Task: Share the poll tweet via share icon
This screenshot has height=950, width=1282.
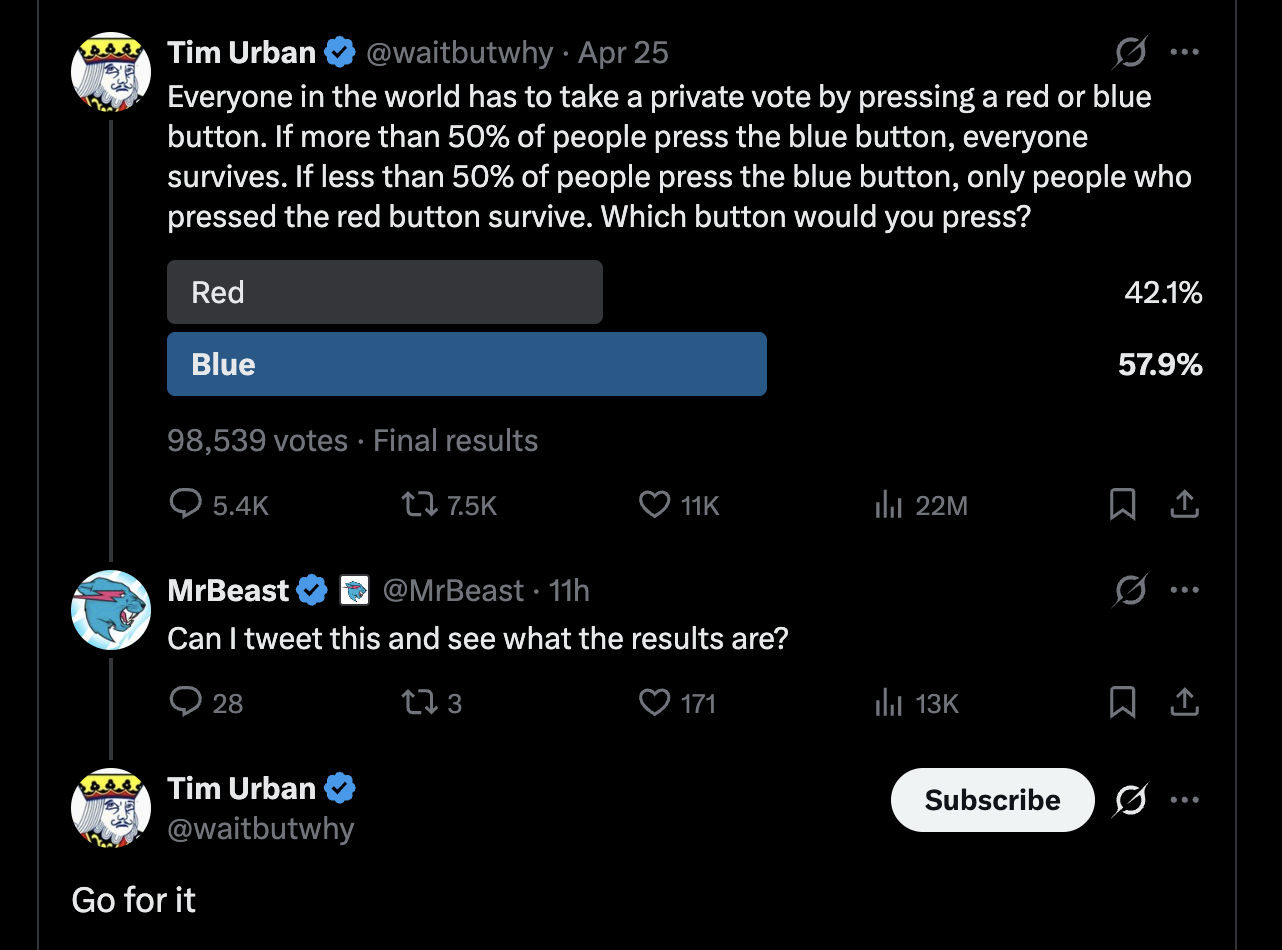Action: pyautogui.click(x=1184, y=505)
